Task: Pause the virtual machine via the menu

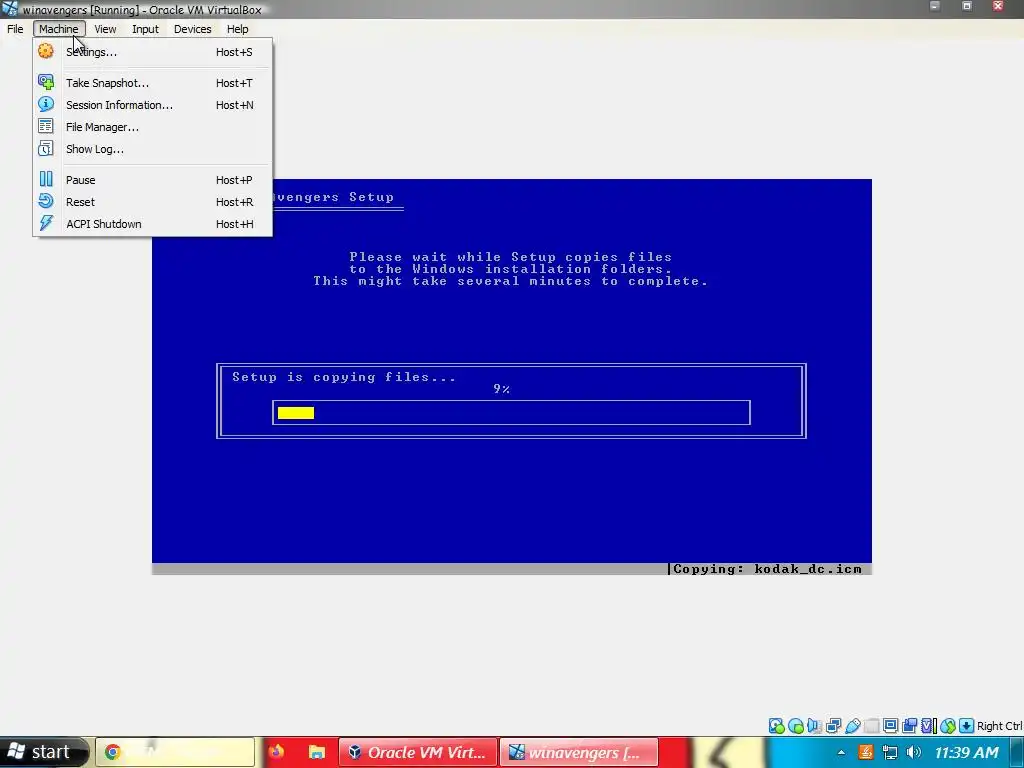Action: (152, 180)
